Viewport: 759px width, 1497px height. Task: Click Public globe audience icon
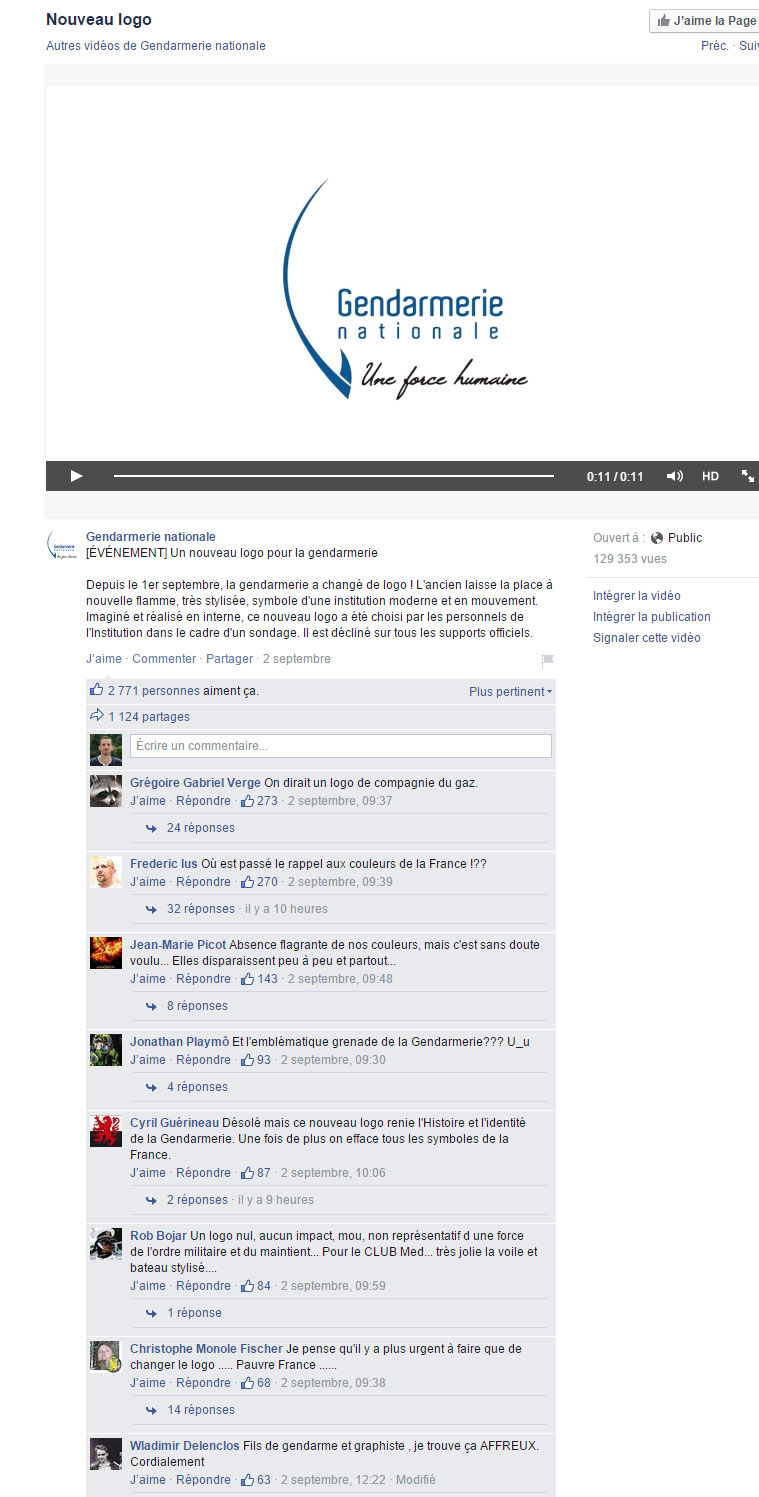pos(657,538)
